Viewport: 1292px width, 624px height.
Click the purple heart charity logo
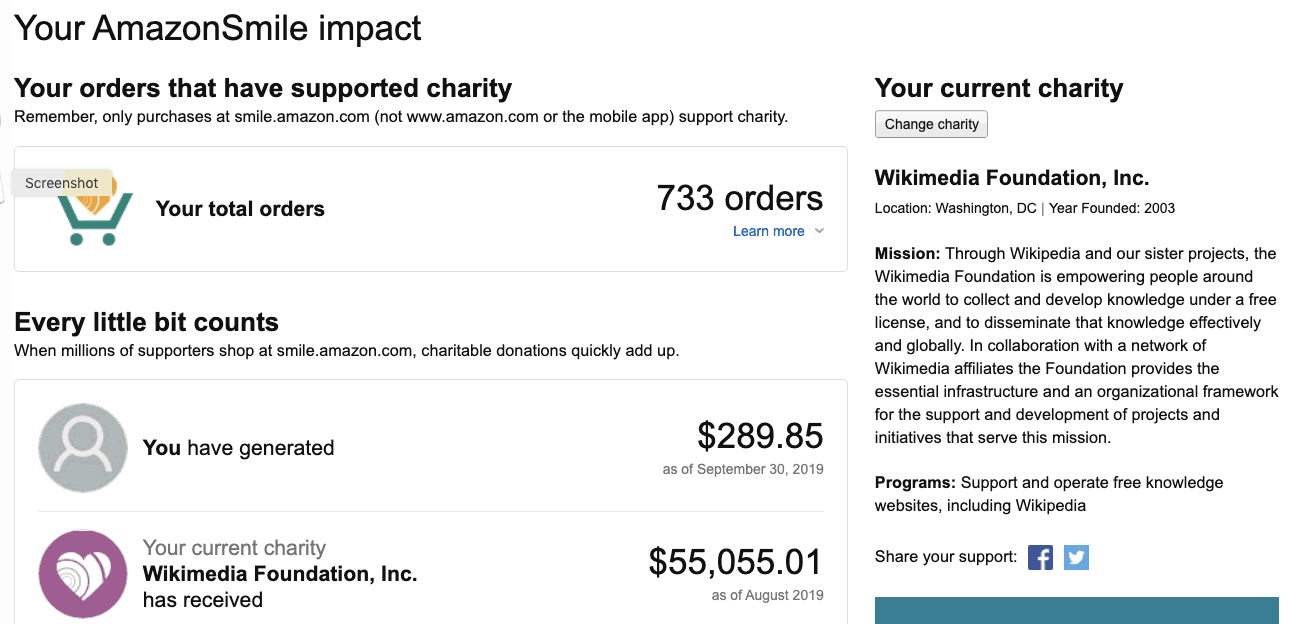[83, 574]
